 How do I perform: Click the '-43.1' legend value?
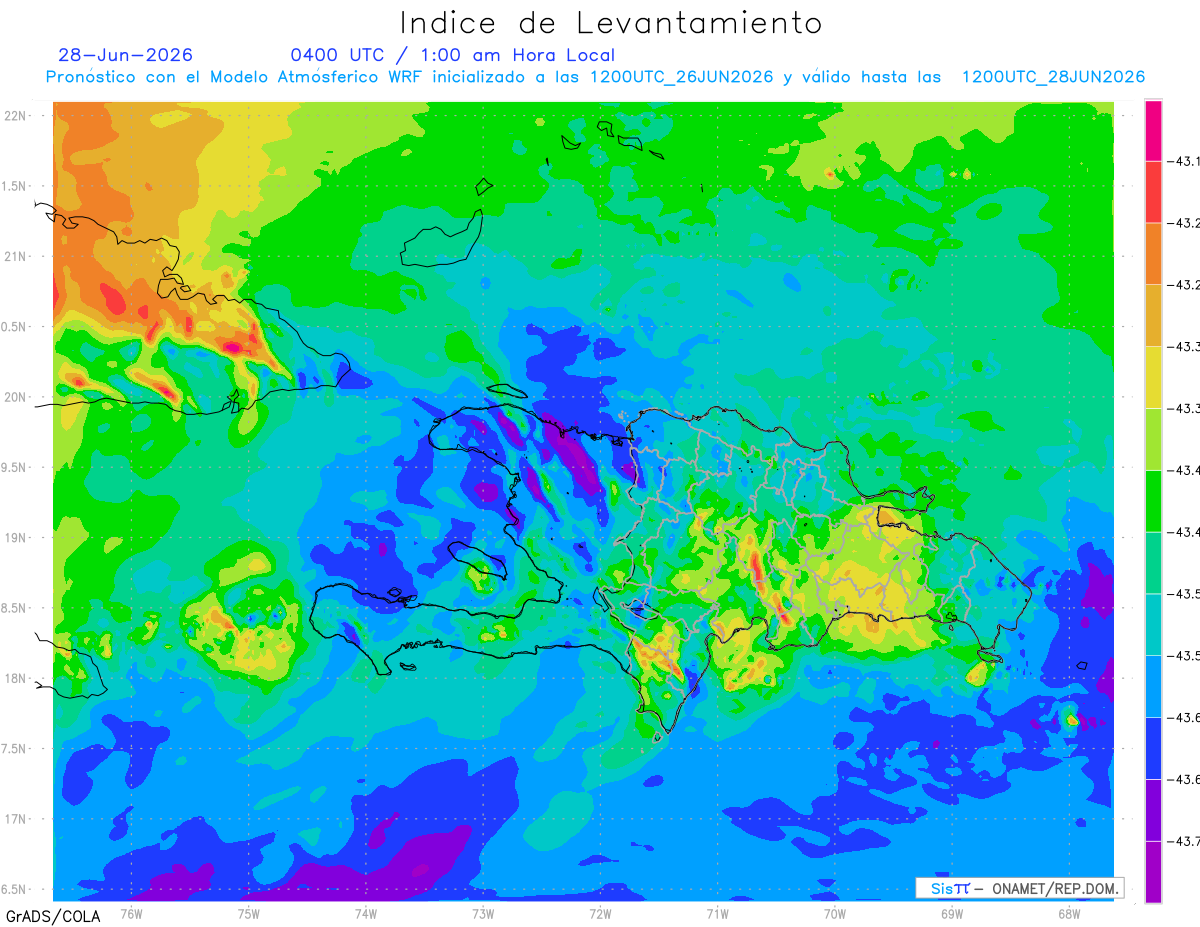(1185, 161)
